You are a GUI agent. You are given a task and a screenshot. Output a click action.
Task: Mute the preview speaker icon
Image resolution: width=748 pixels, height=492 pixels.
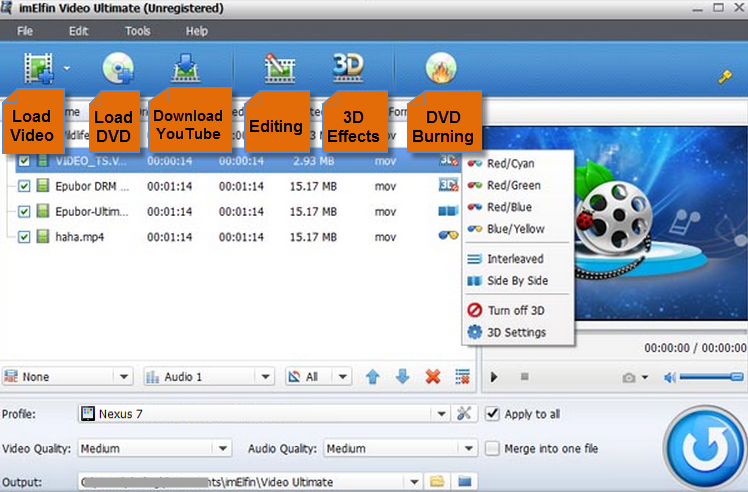[x=670, y=377]
